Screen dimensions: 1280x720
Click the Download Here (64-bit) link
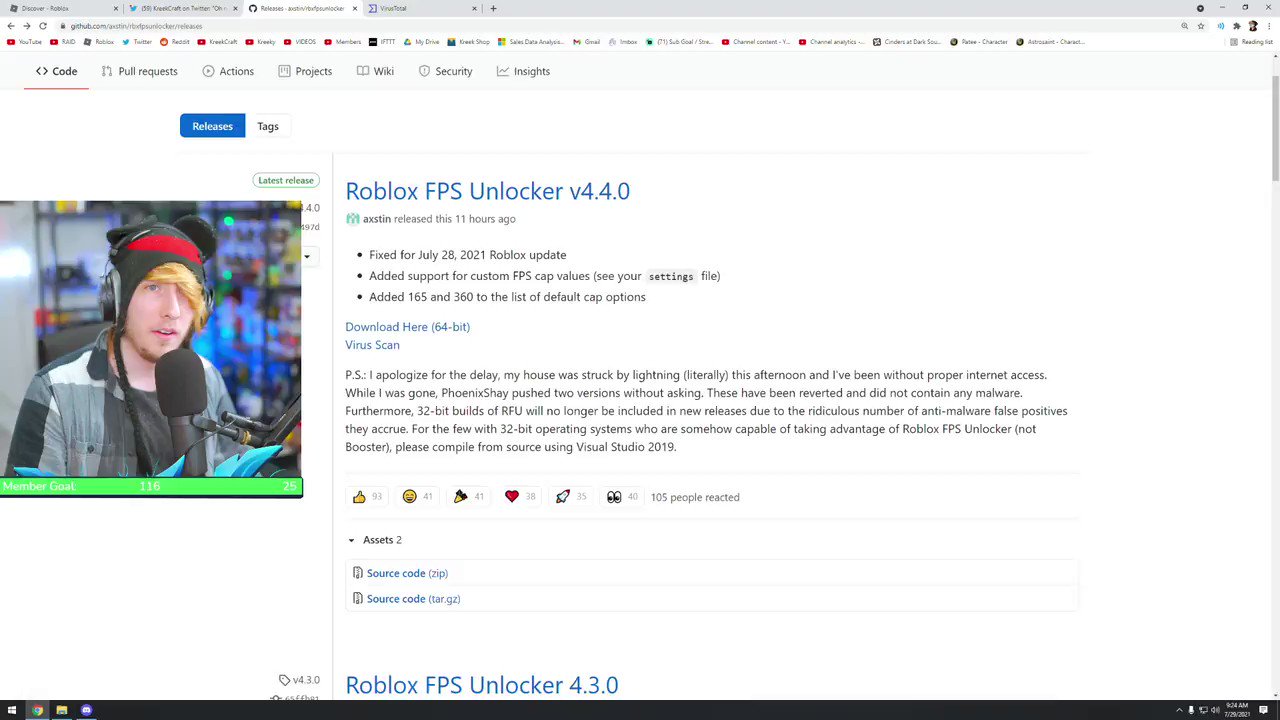(407, 327)
